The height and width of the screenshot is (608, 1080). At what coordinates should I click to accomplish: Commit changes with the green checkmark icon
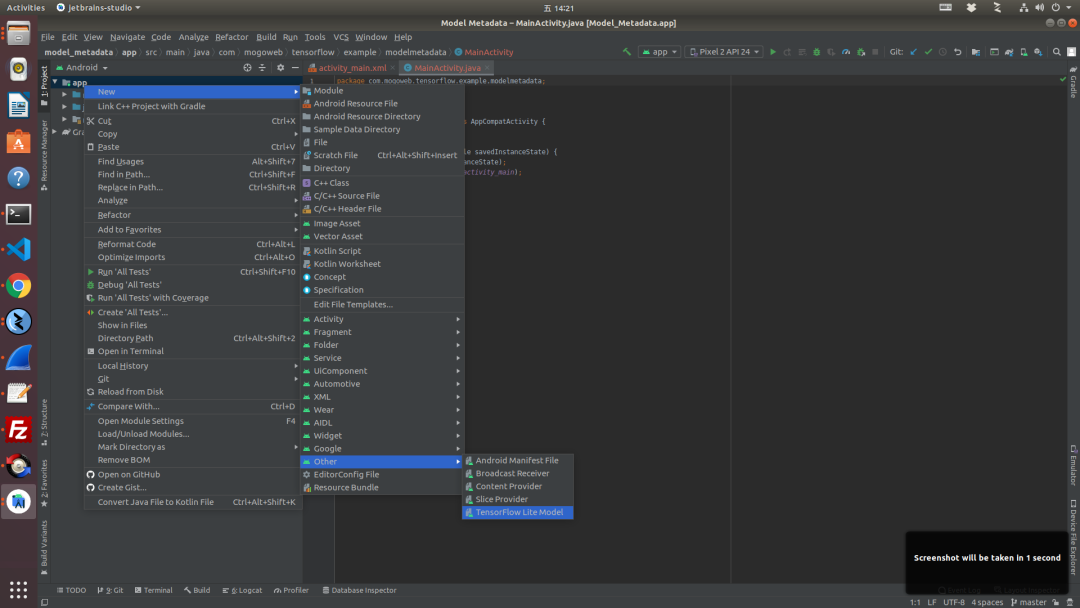pos(929,51)
